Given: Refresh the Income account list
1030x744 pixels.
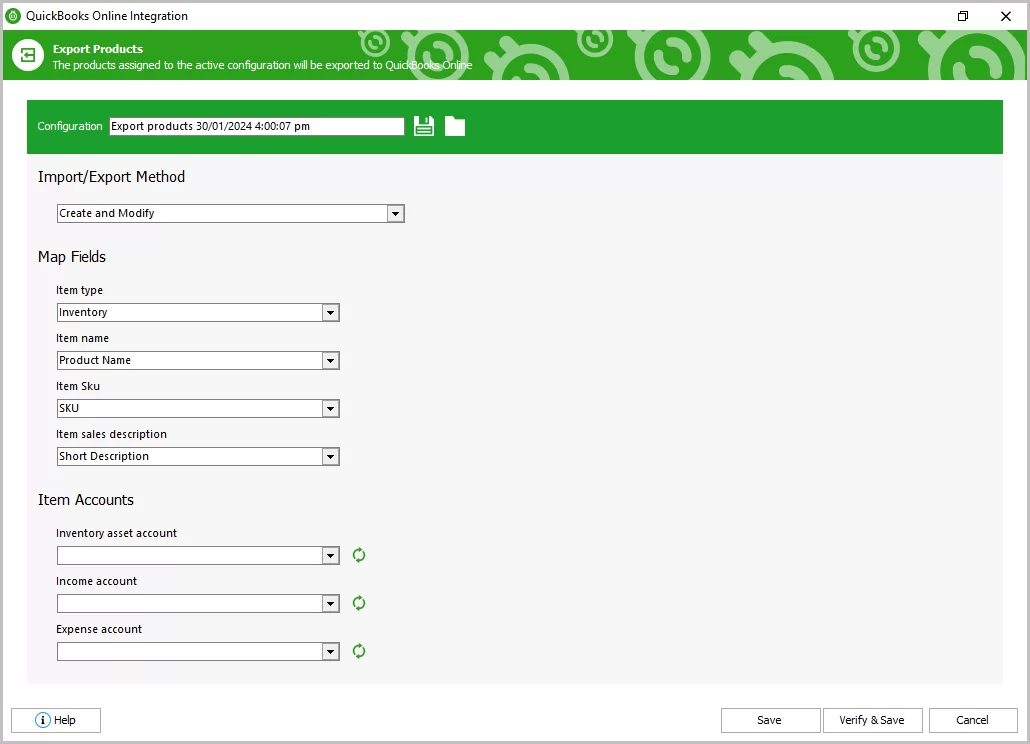Looking at the screenshot, I should 359,603.
